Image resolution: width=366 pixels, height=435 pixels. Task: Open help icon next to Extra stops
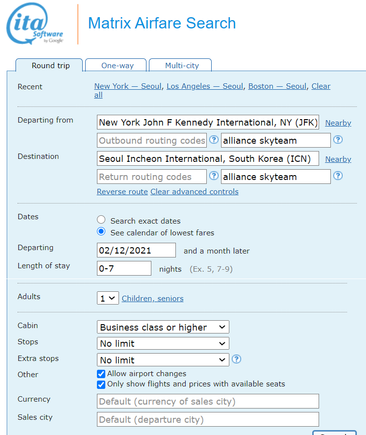[236, 359]
